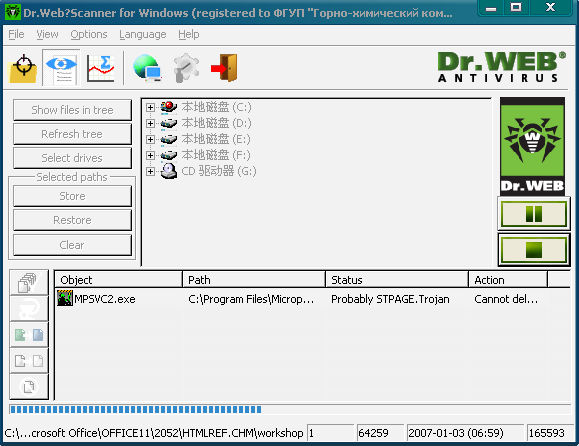This screenshot has height=446, width=579.
Task: Expand the 本地磁盘 (D:) tree node
Action: [150, 123]
